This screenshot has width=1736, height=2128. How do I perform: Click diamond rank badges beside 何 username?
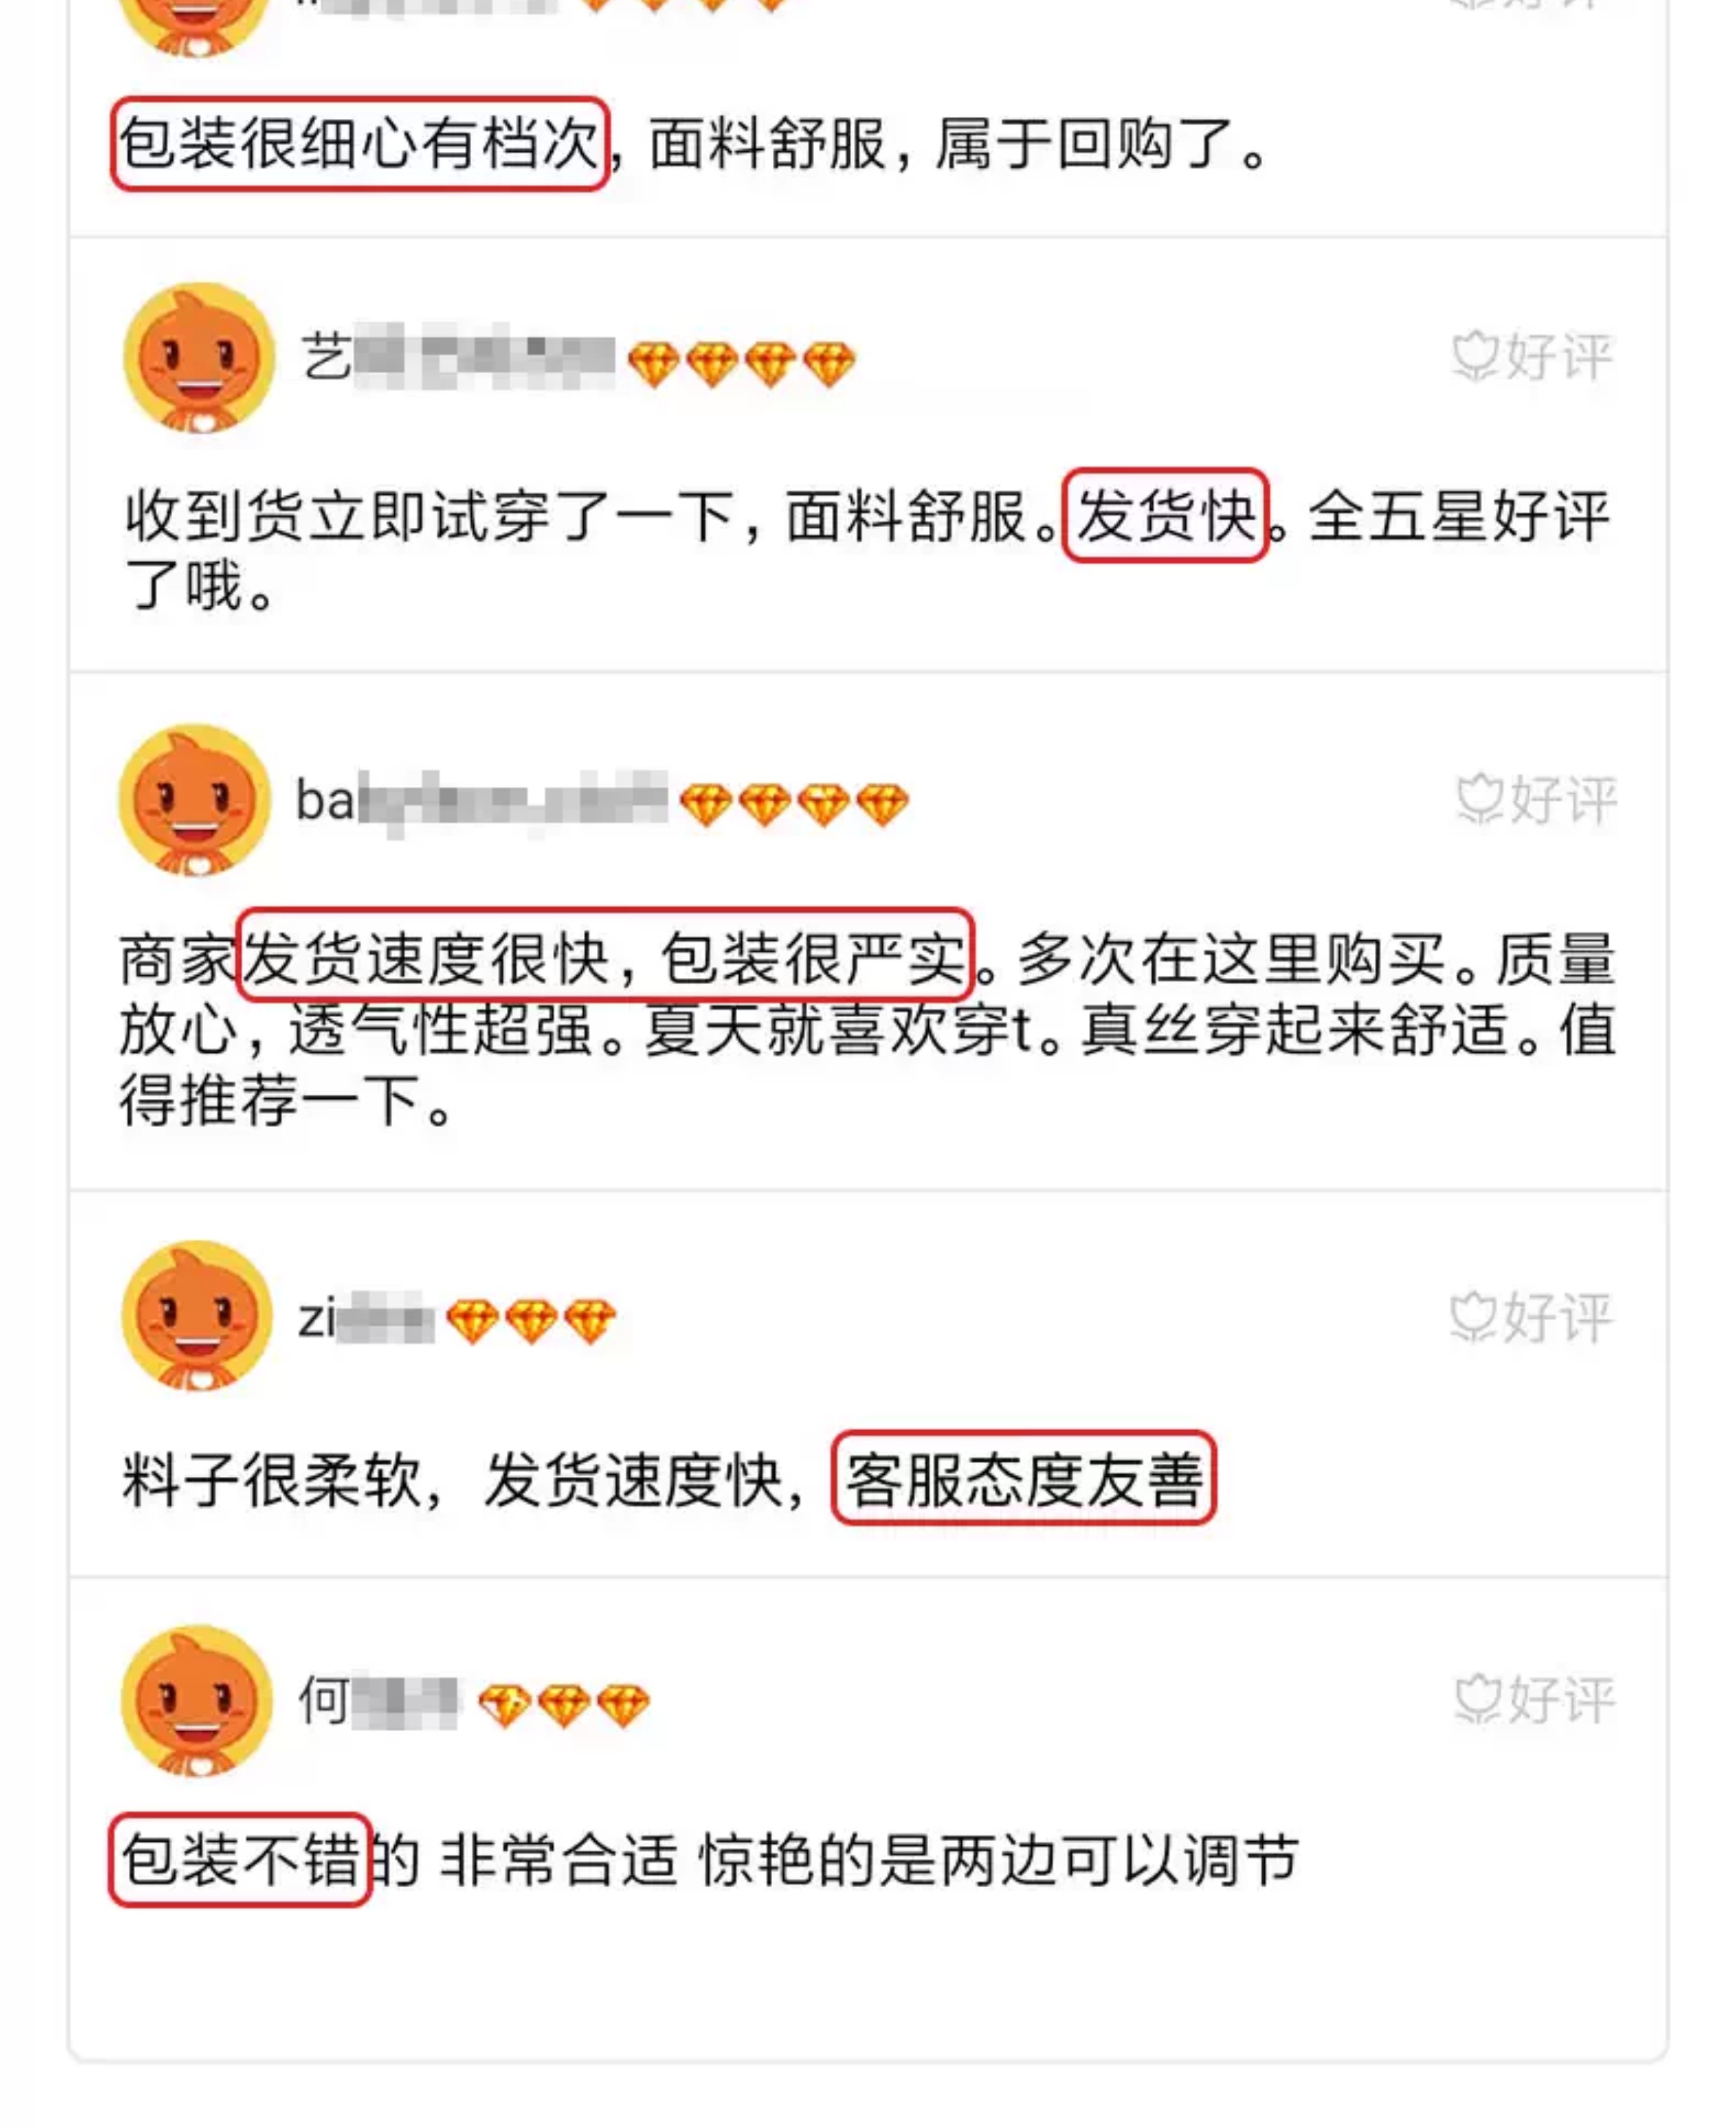pyautogui.click(x=564, y=1705)
